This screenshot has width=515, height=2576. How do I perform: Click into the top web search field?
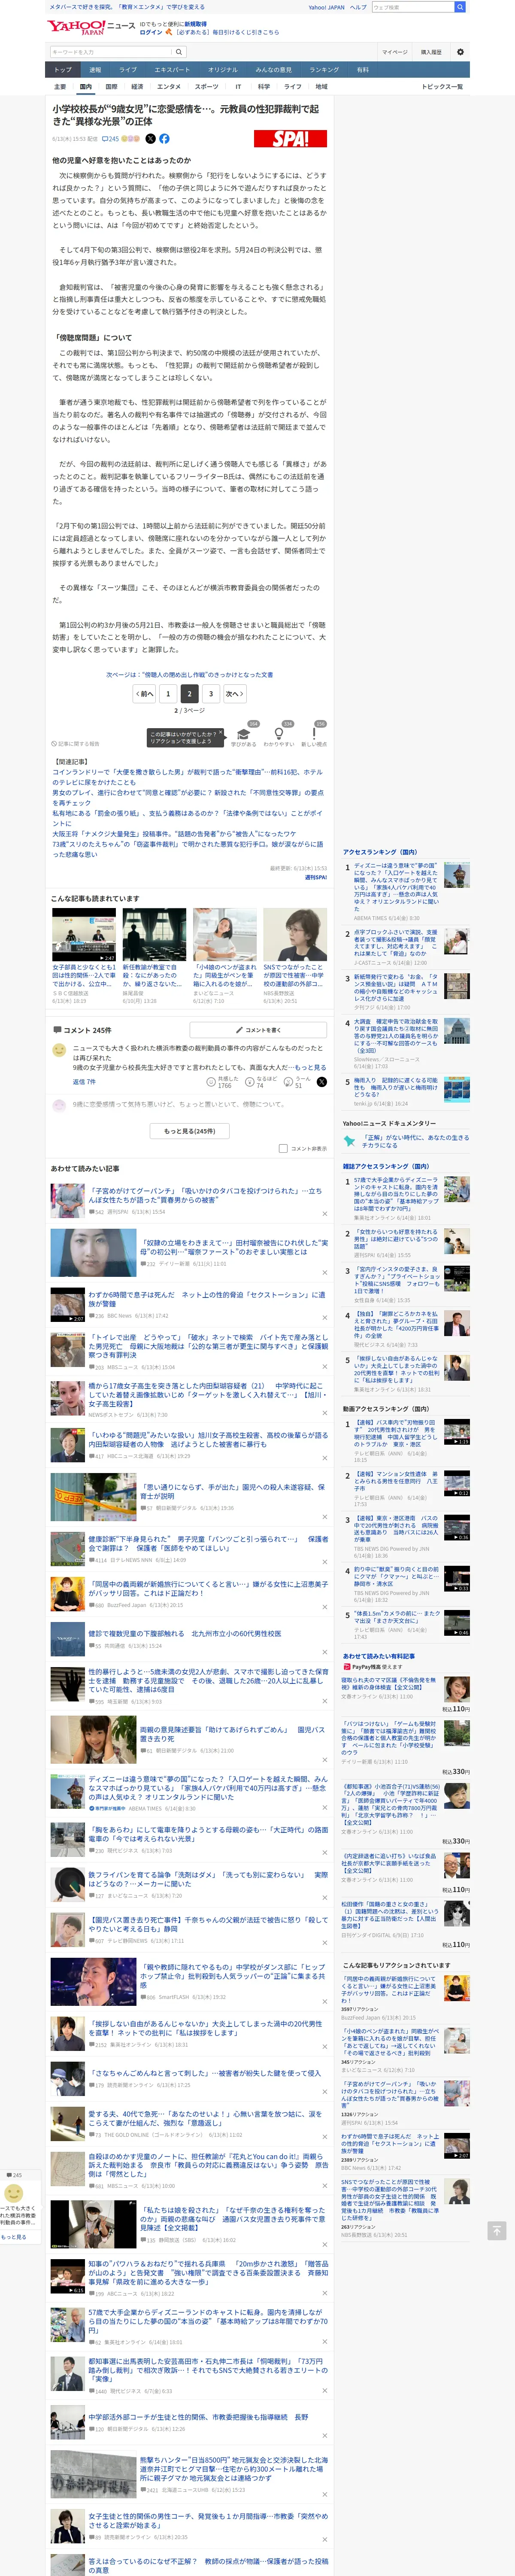[x=412, y=7]
